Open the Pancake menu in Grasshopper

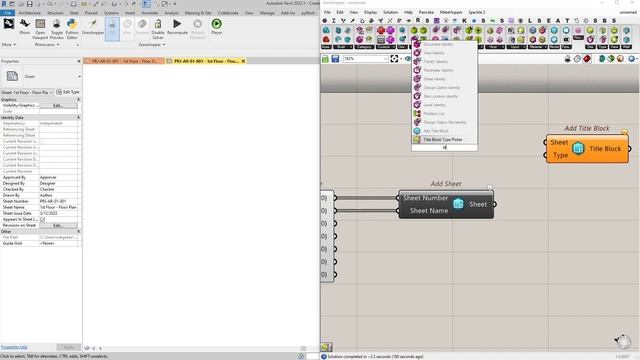coord(426,12)
